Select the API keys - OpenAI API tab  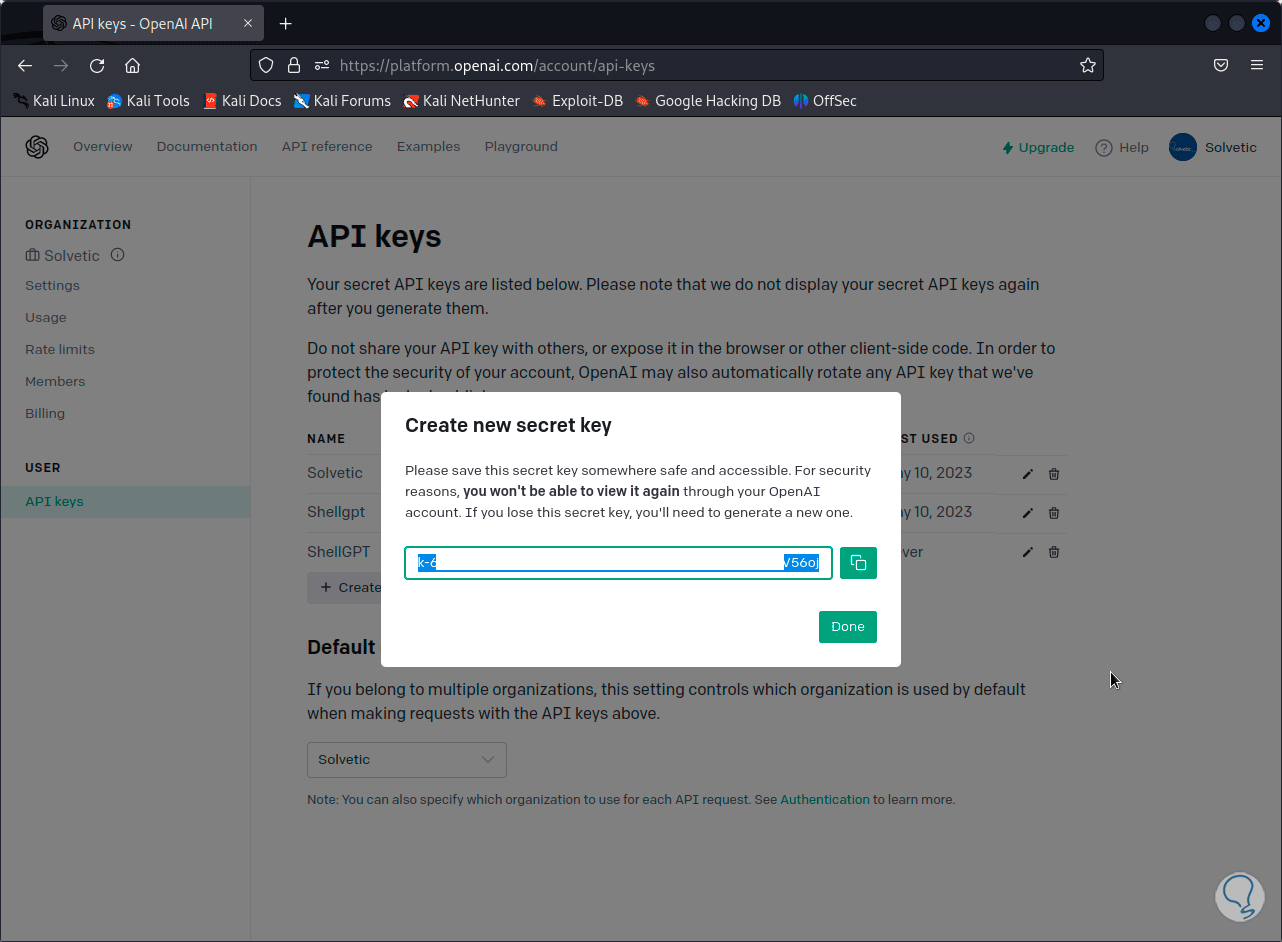click(x=152, y=23)
